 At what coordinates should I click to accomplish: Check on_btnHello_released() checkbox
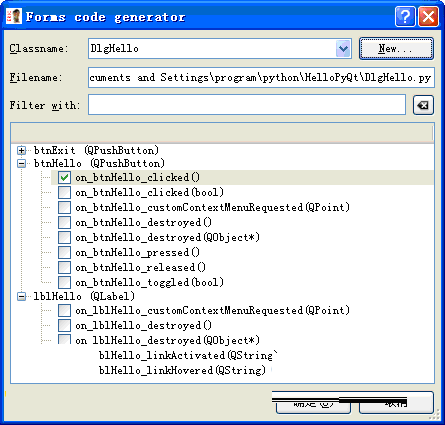pyautogui.click(x=64, y=267)
